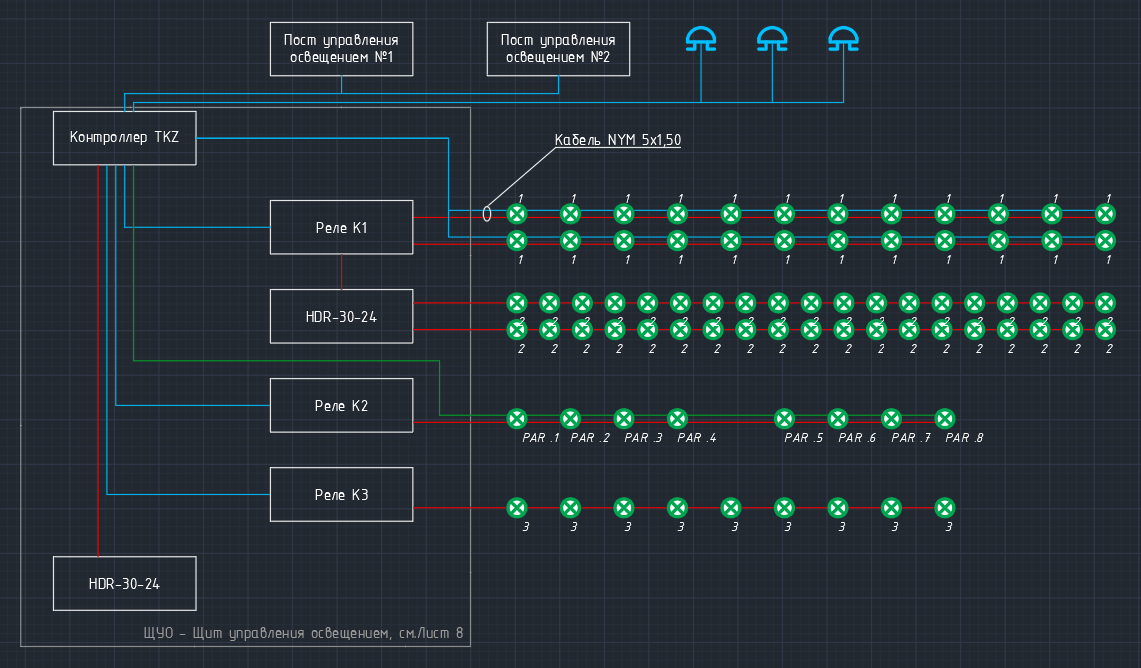Select Пост управления освещением №1 block

coord(341,49)
